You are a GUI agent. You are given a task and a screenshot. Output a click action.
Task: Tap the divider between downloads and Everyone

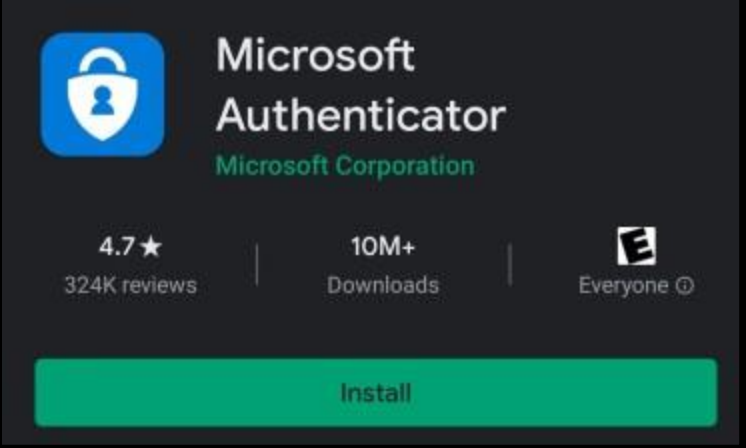[510, 264]
